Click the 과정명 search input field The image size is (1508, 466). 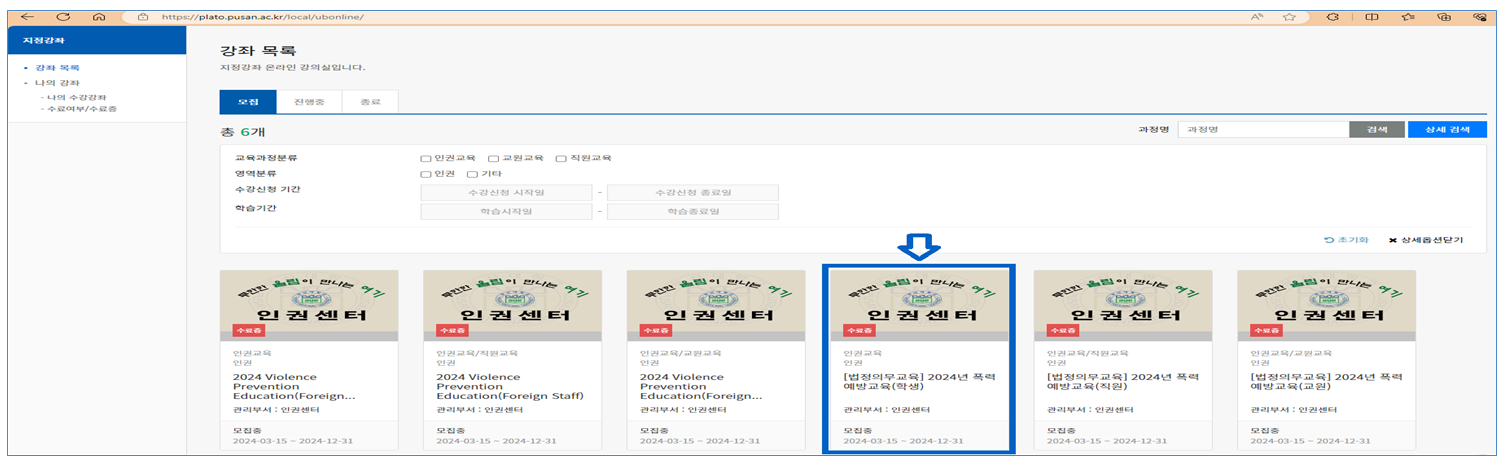tap(1263, 130)
